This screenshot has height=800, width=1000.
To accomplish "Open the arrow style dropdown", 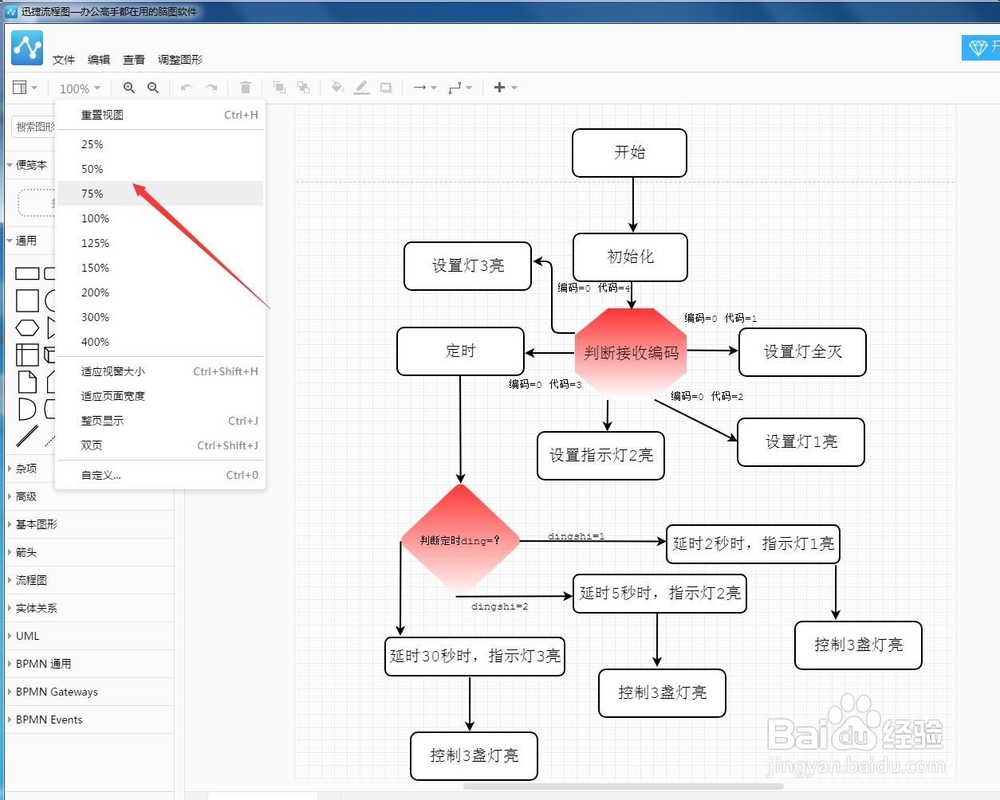I will pyautogui.click(x=422, y=87).
